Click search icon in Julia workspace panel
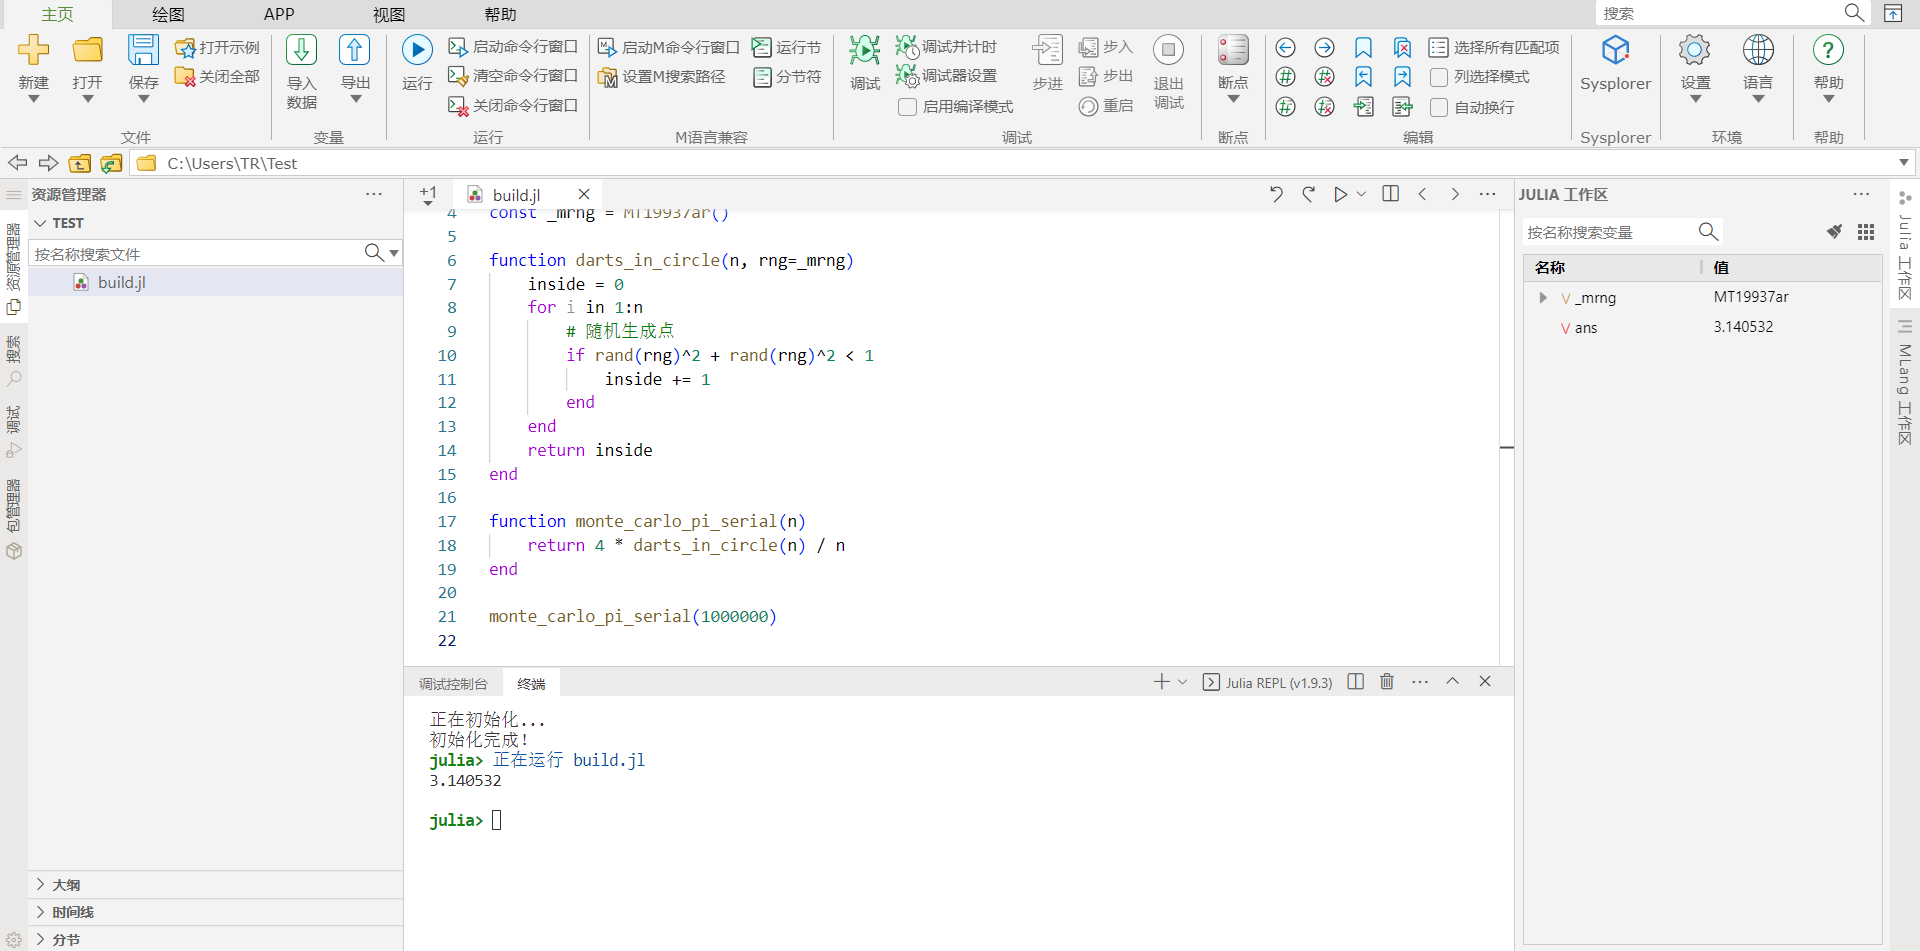This screenshot has height=951, width=1920. click(1708, 232)
